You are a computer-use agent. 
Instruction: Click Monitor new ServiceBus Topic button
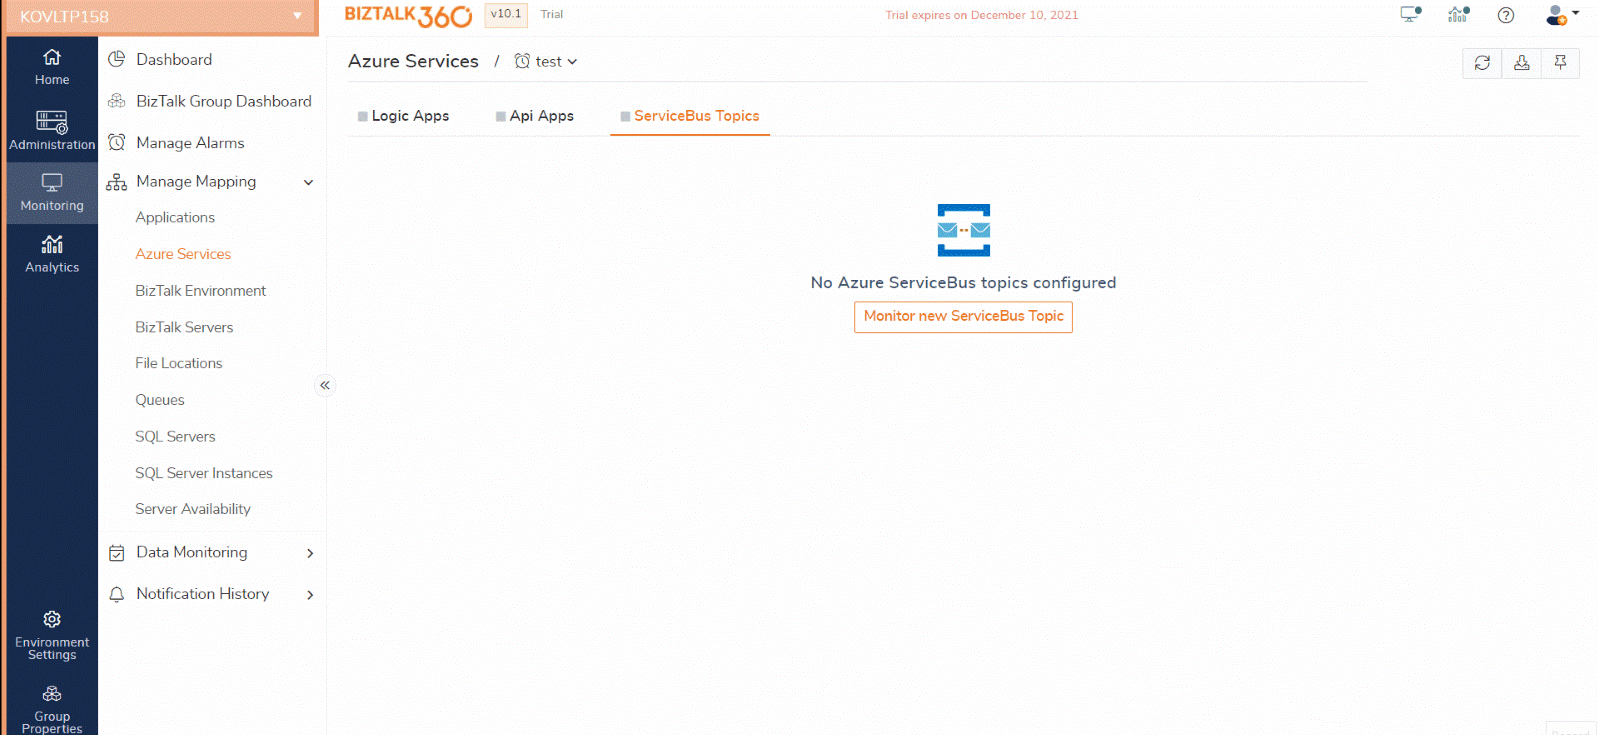(x=964, y=316)
